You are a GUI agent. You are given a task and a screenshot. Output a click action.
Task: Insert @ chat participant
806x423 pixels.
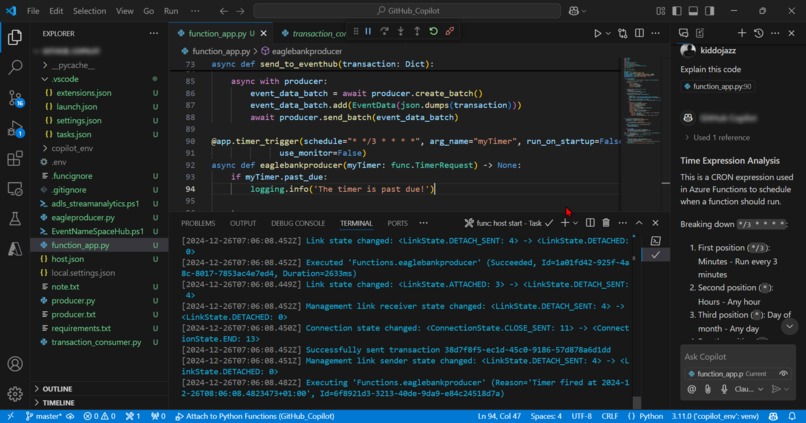pyautogui.click(x=692, y=390)
